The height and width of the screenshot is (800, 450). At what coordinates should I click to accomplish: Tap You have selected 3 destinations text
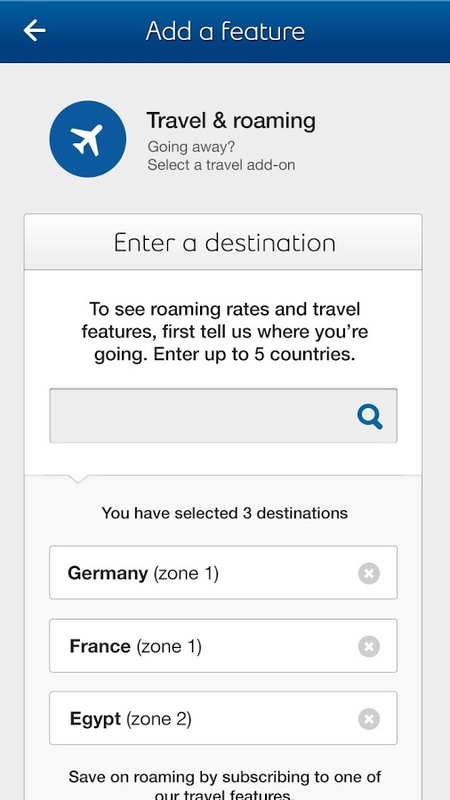coord(224,513)
